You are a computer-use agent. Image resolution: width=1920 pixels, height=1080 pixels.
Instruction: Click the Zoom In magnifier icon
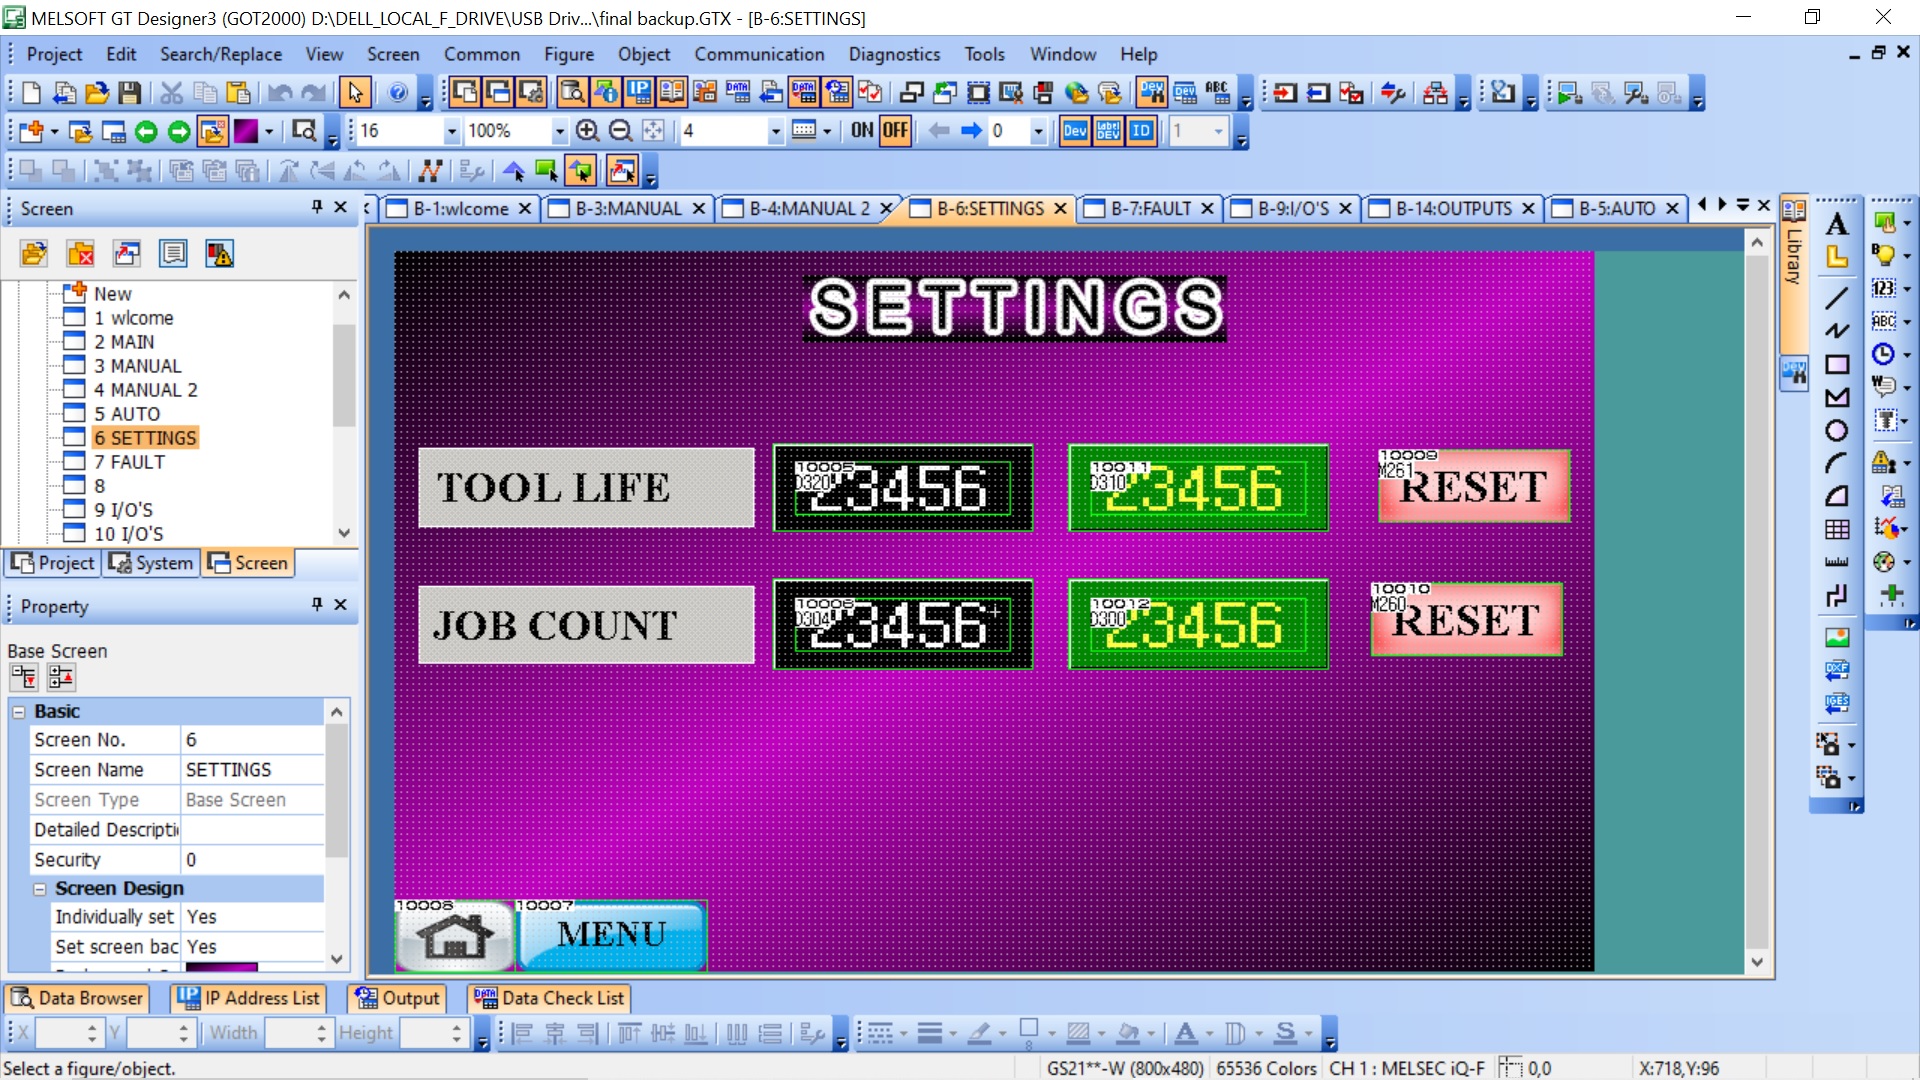[x=588, y=131]
